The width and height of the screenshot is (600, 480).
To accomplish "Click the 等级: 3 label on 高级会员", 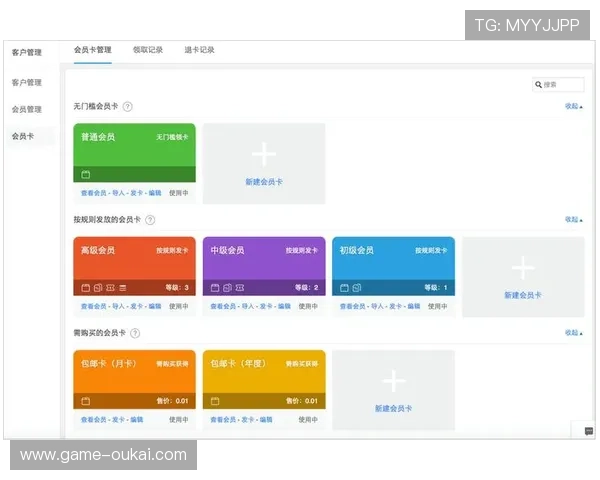I will [177, 288].
